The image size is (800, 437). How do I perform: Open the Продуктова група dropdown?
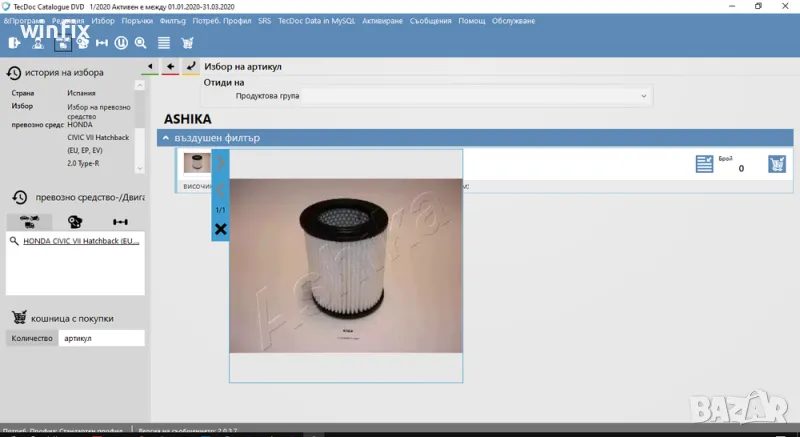coord(644,96)
